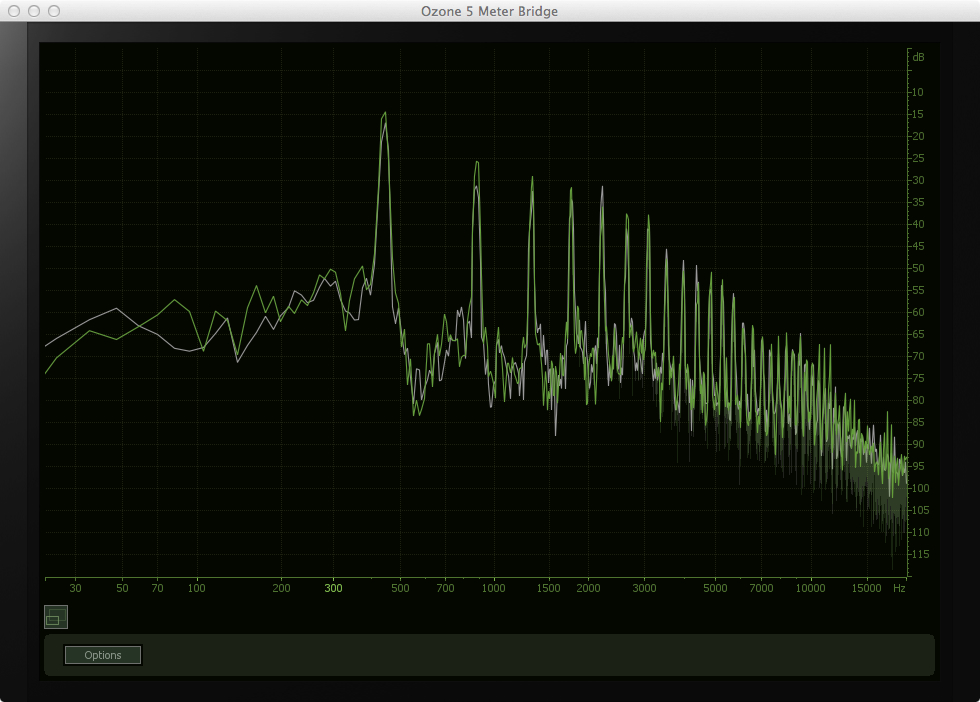Click the 2000 Hz frequency label
Image resolution: width=980 pixels, height=702 pixels.
pos(588,588)
